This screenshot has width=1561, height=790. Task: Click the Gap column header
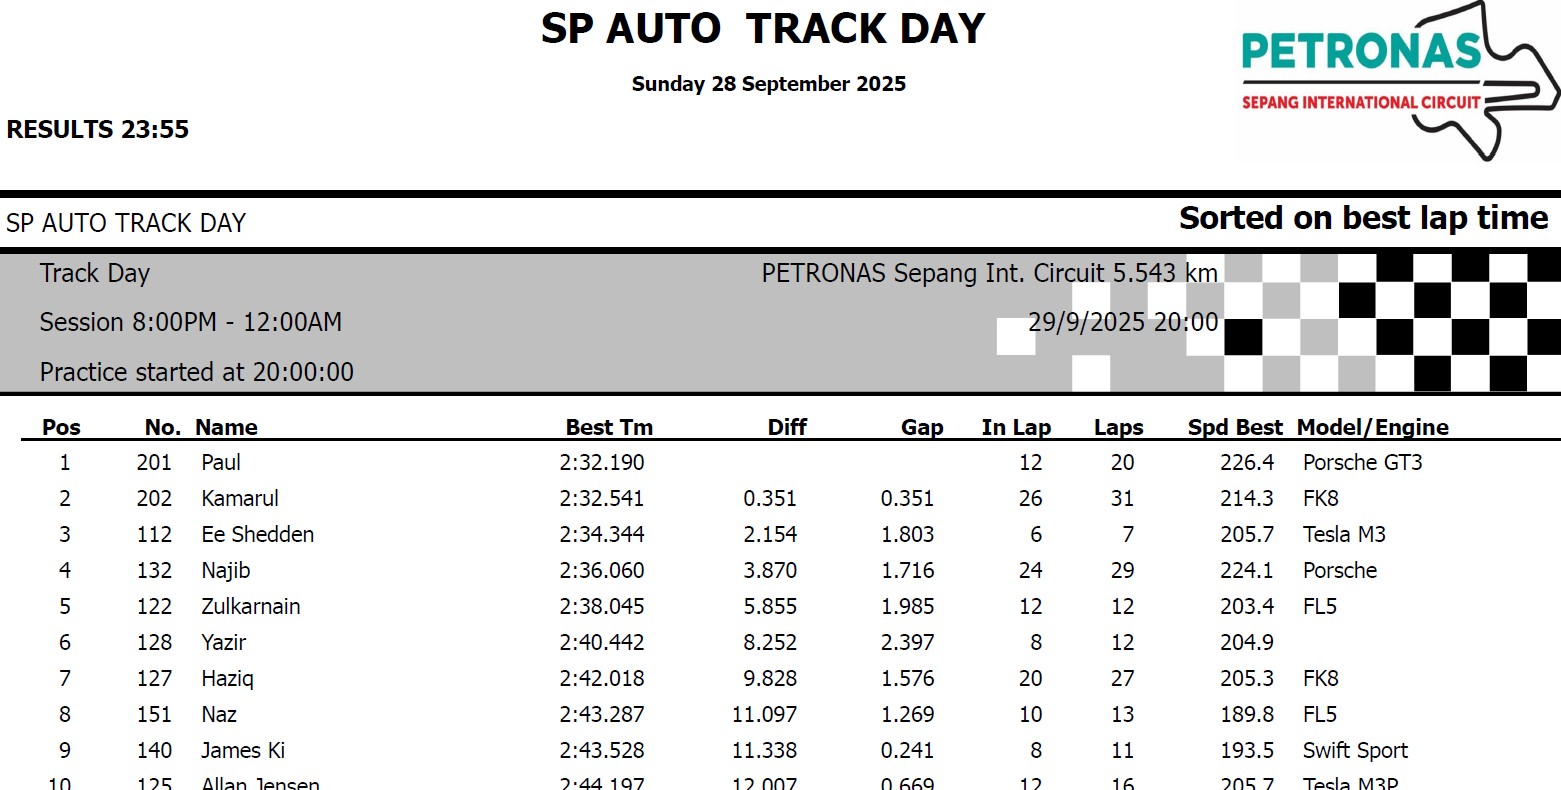pos(921,427)
